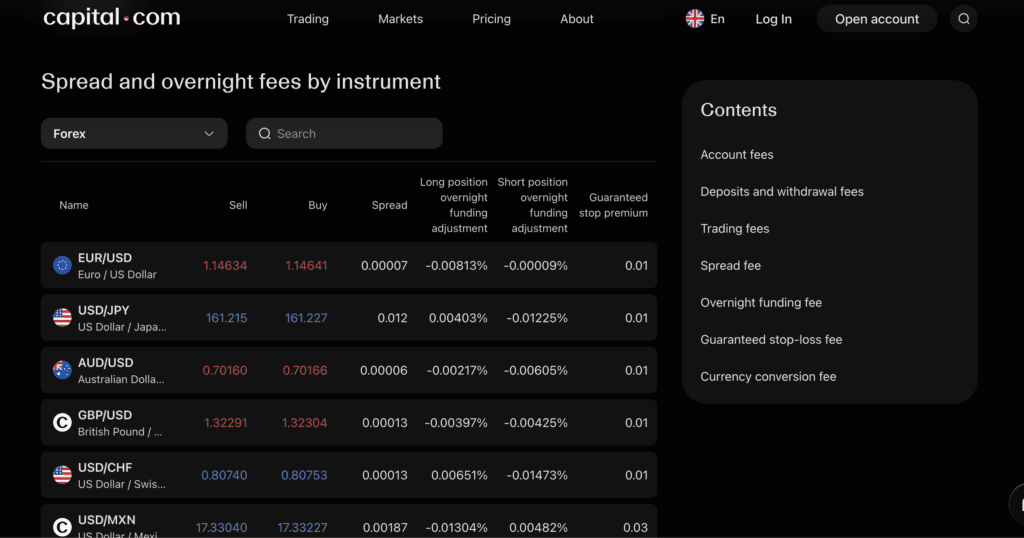Click GBP/USD sell price 1.32291

coord(225,423)
